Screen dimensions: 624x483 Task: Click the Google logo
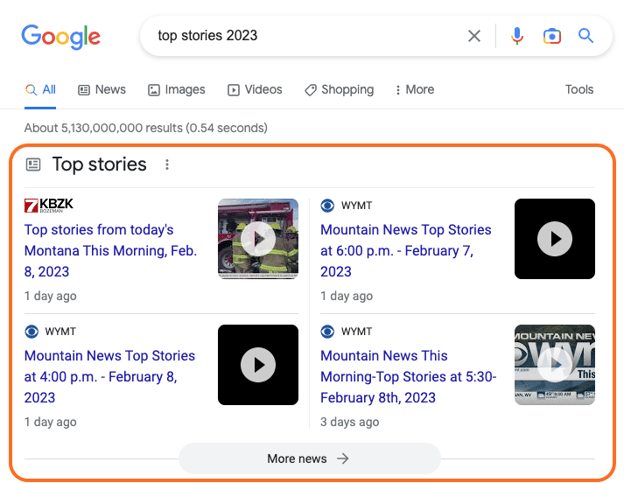61,37
